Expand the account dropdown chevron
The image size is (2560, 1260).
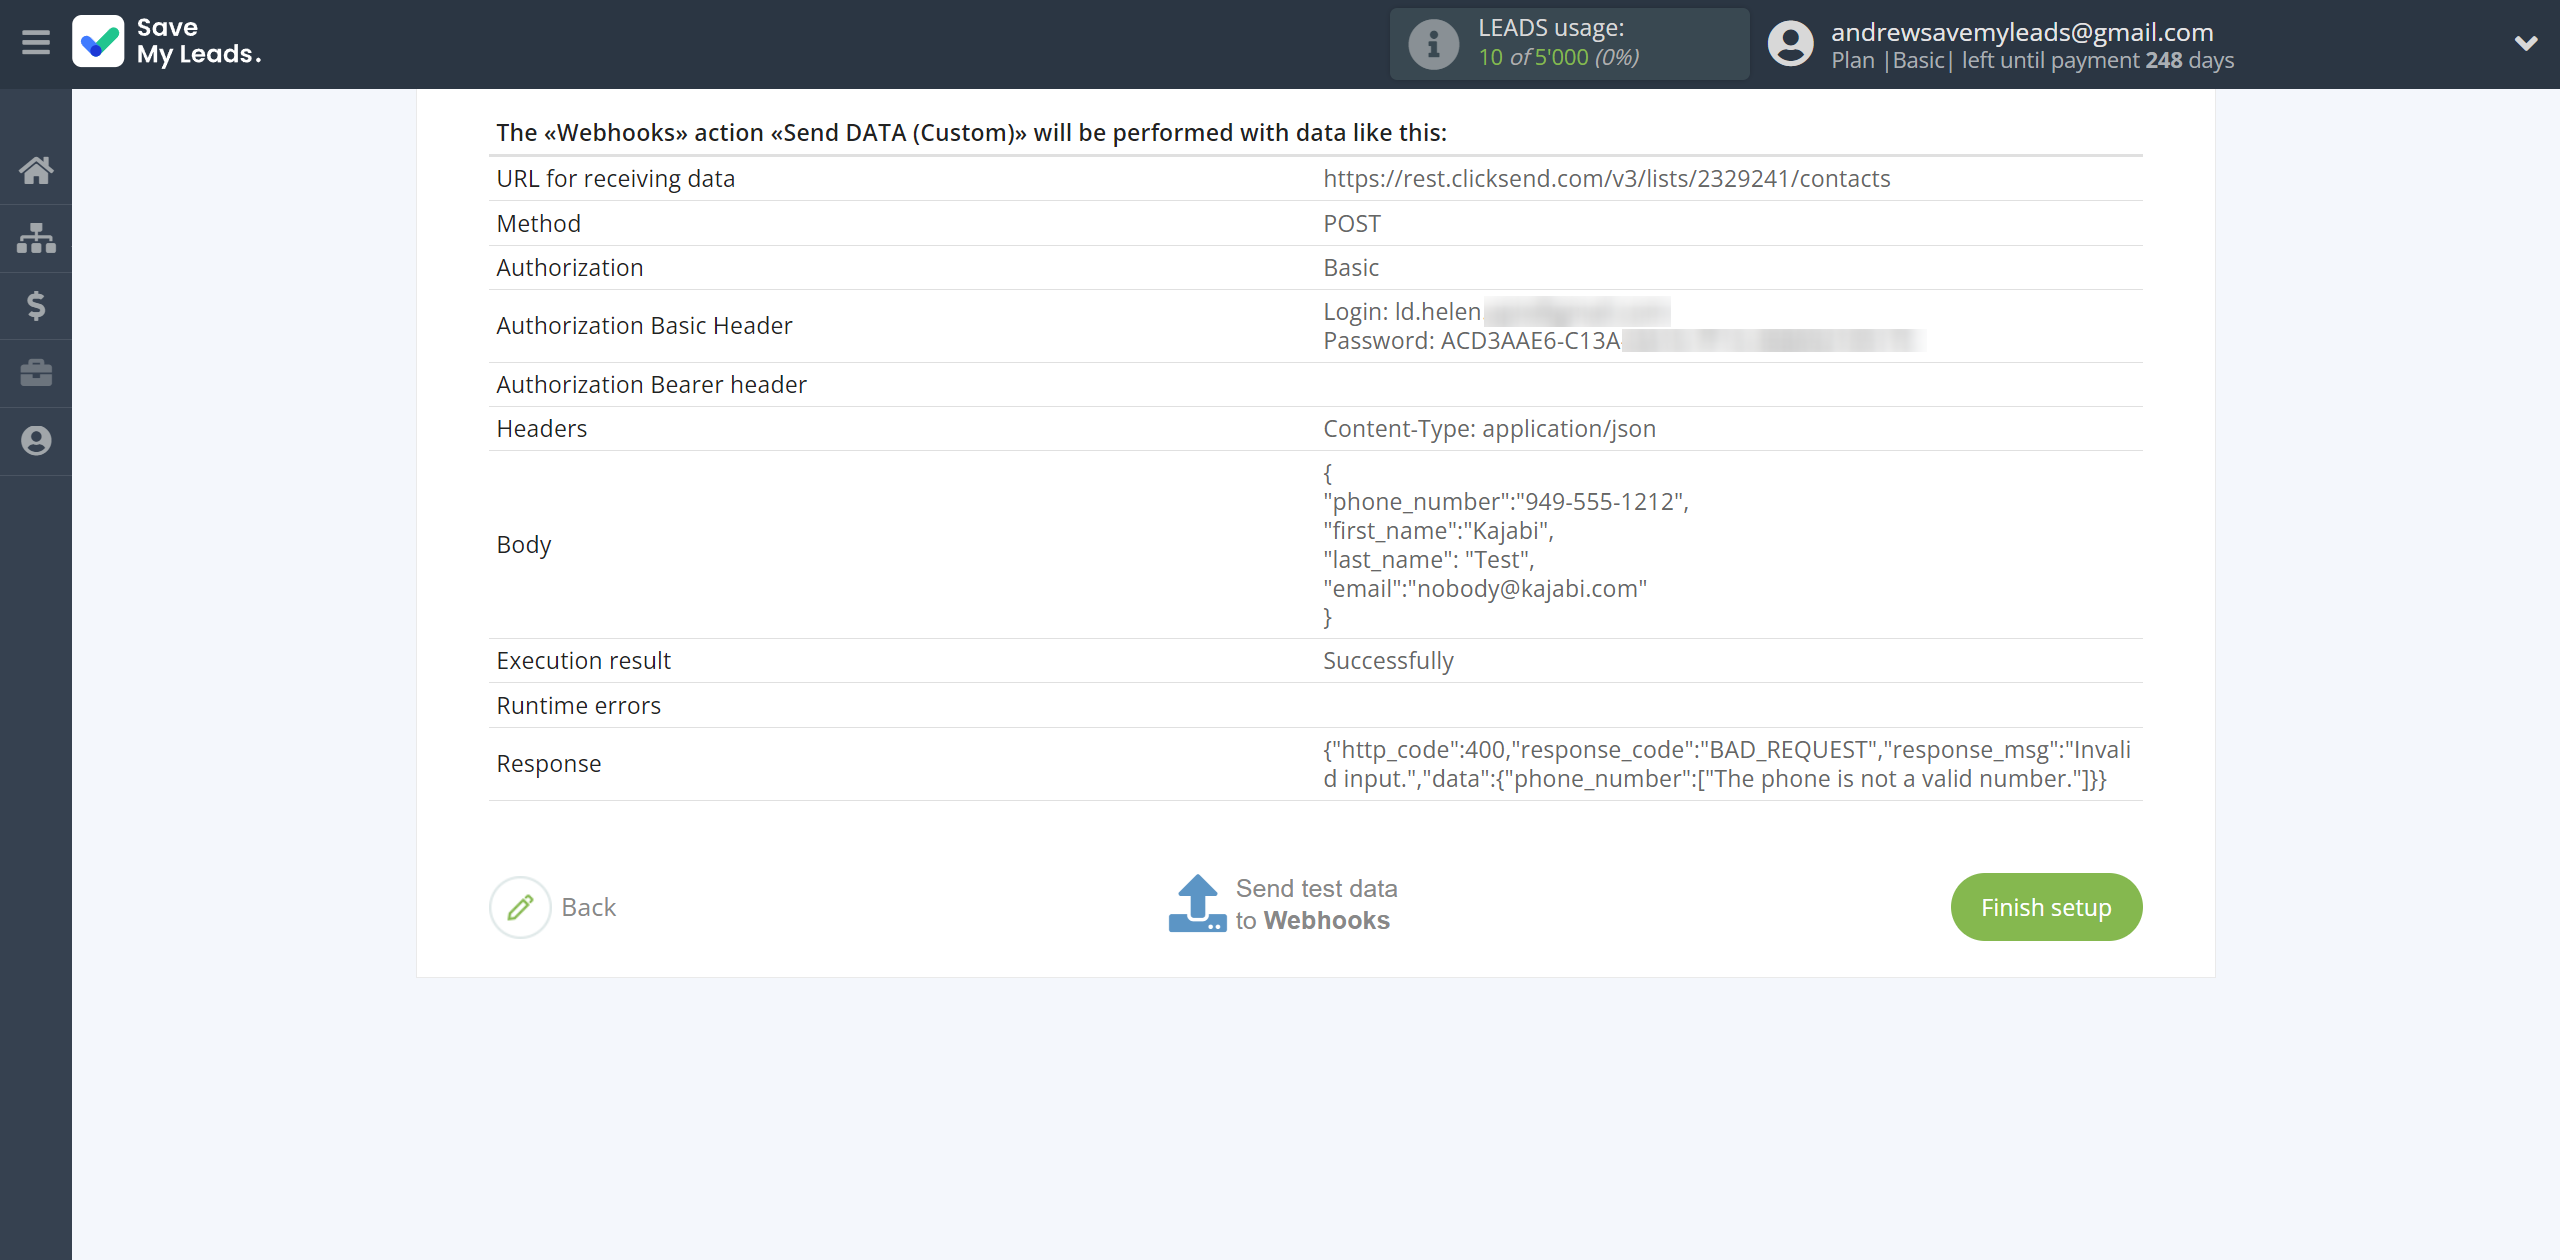(x=2526, y=43)
